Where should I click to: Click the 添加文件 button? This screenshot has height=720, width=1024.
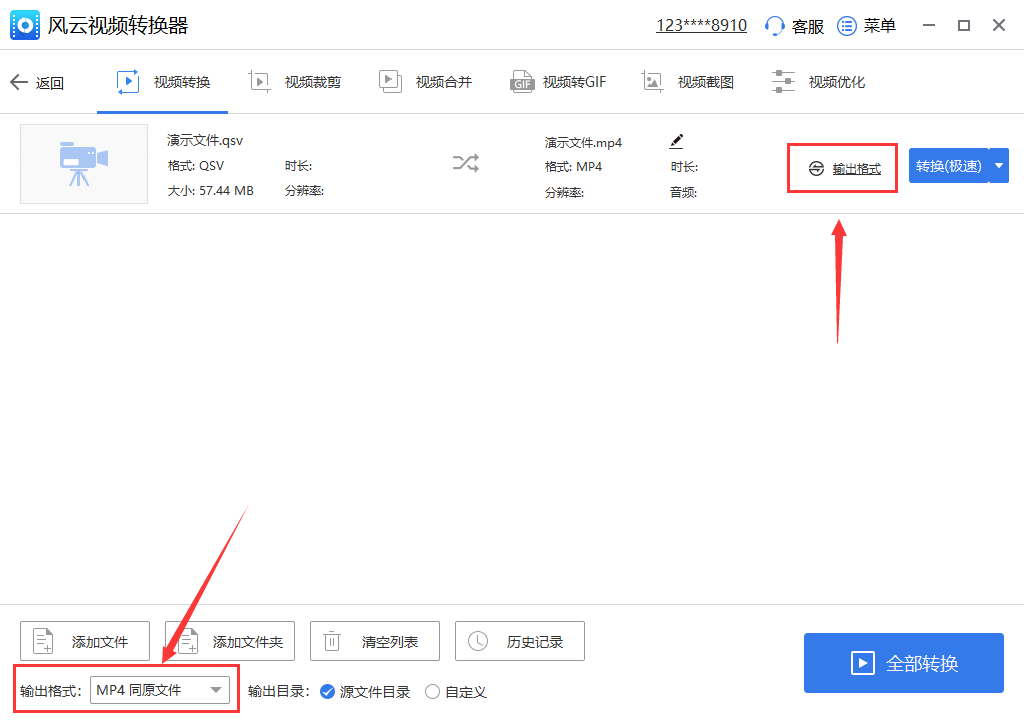coord(85,642)
